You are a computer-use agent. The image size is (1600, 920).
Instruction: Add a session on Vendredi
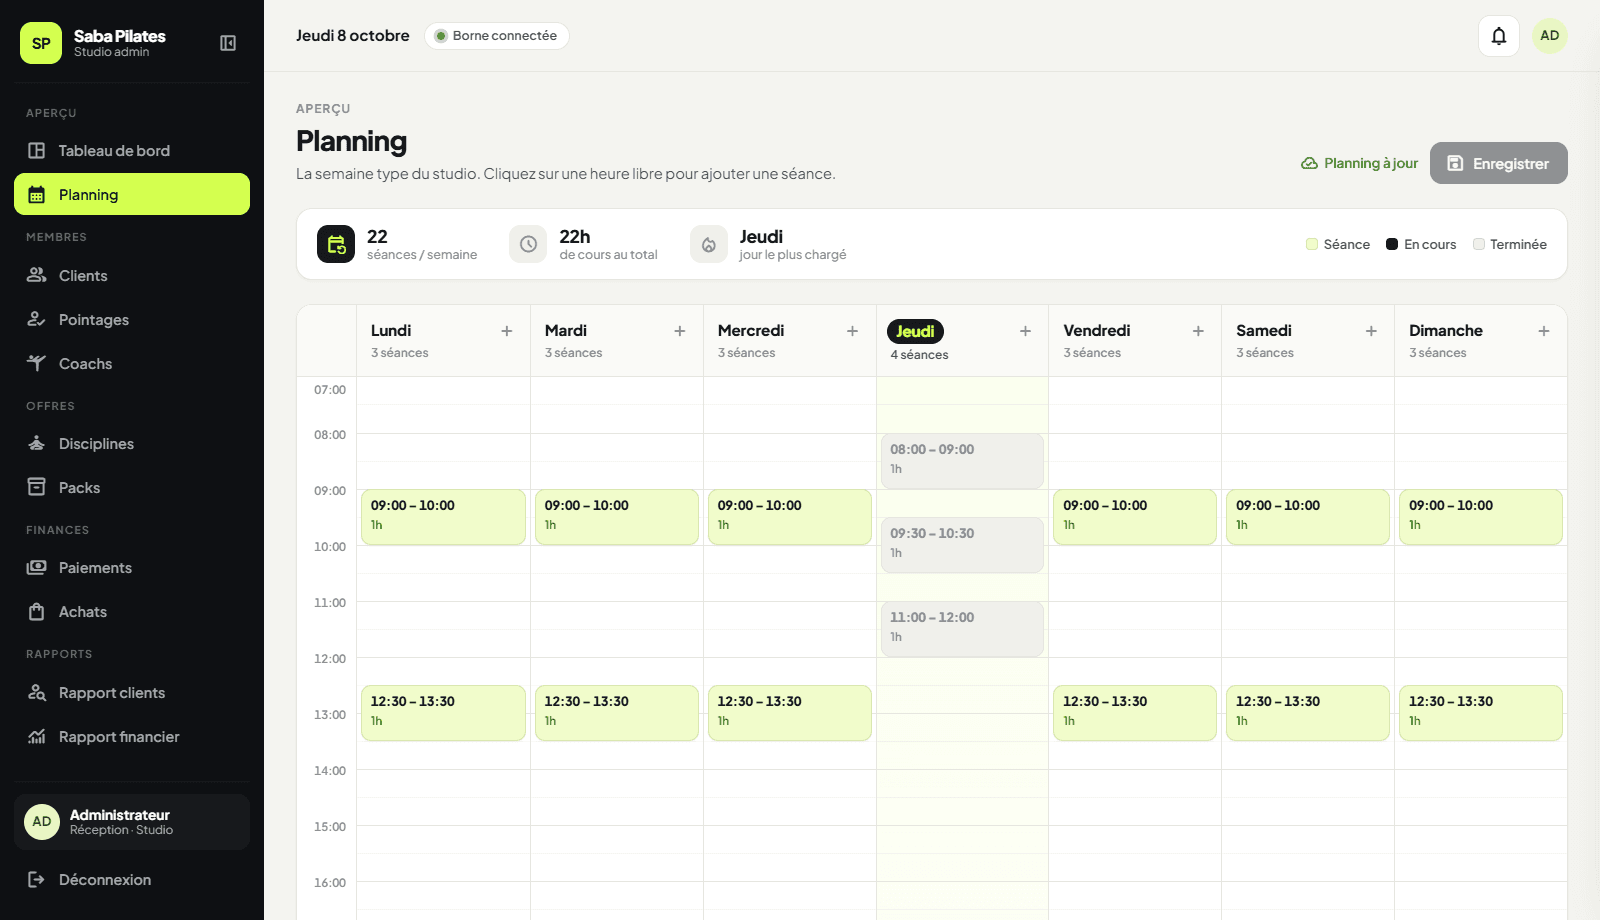click(x=1198, y=331)
